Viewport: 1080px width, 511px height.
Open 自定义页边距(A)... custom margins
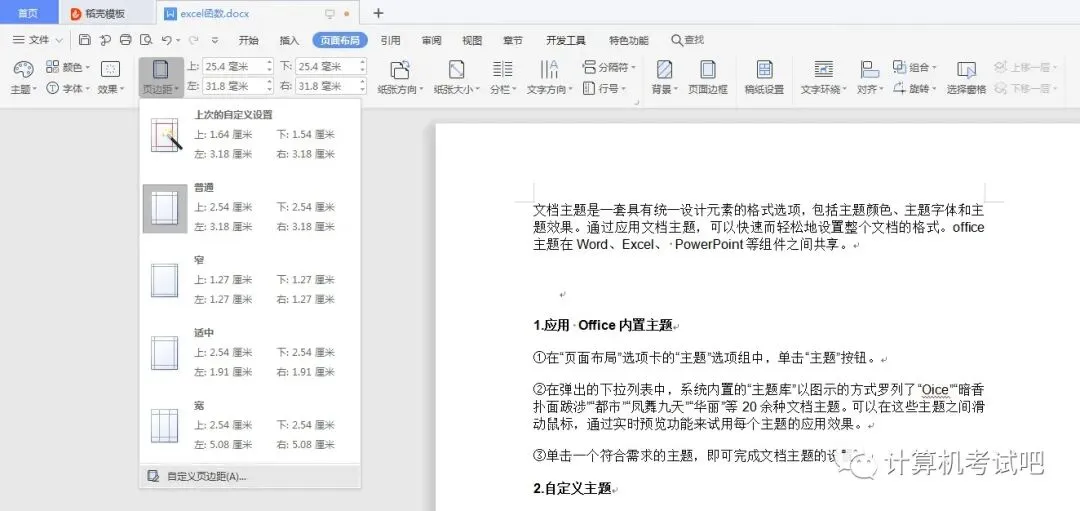point(250,476)
